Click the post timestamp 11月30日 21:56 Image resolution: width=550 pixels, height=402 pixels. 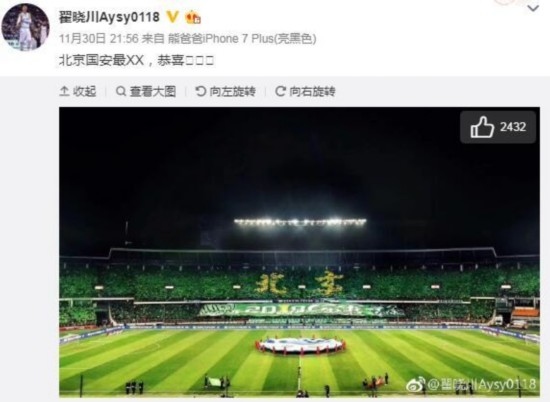pyautogui.click(x=99, y=38)
